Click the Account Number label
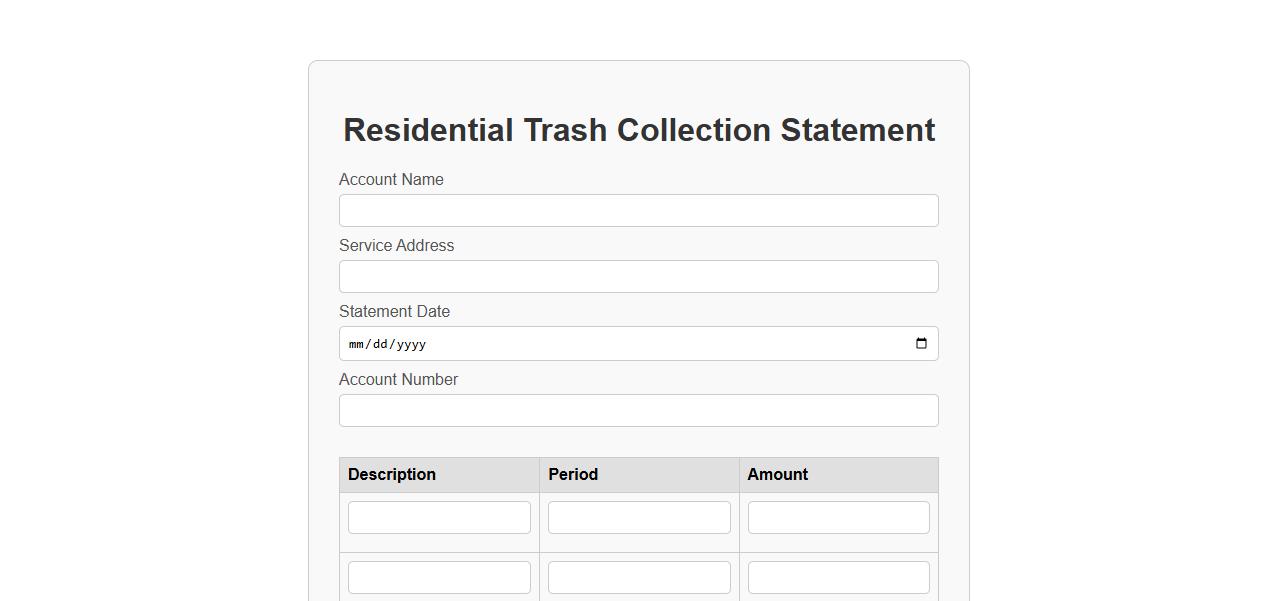 point(398,380)
